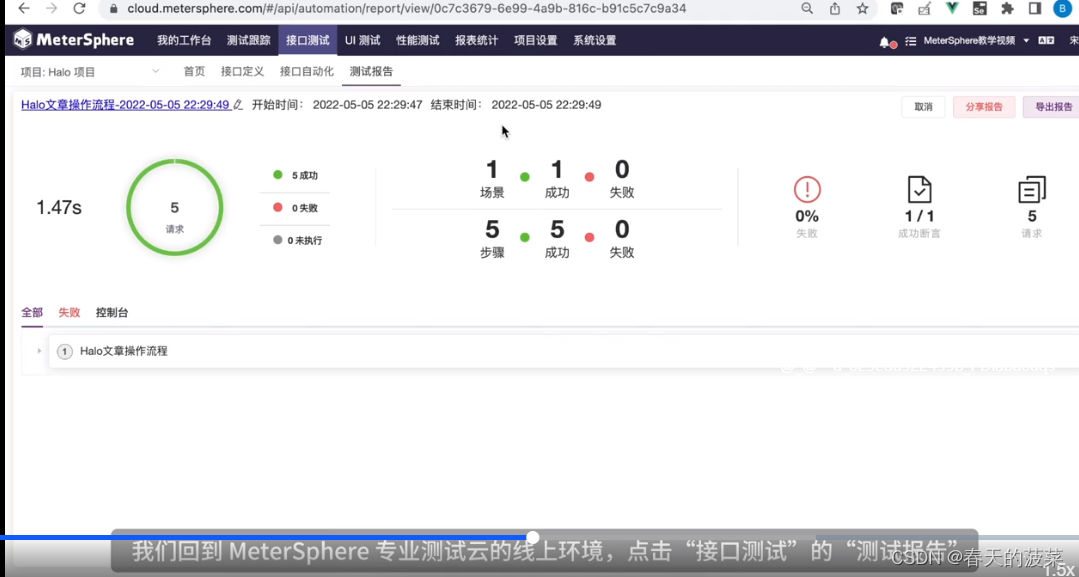Viewport: 1079px width, 577px height.
Task: Click the 0 失败 legend entry
Action: [295, 207]
